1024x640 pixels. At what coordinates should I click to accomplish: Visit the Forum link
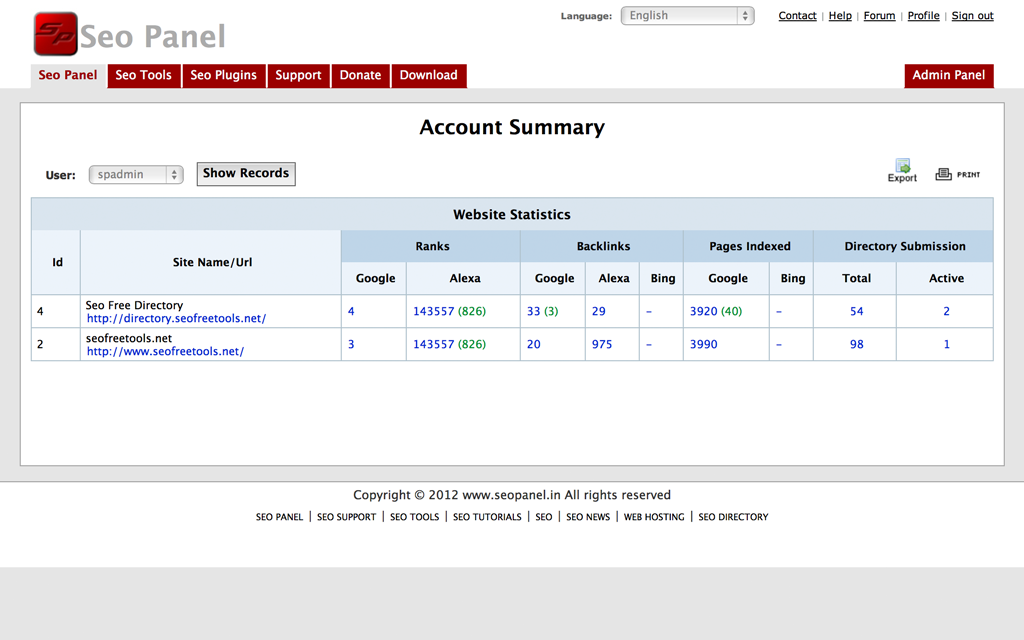(x=879, y=16)
